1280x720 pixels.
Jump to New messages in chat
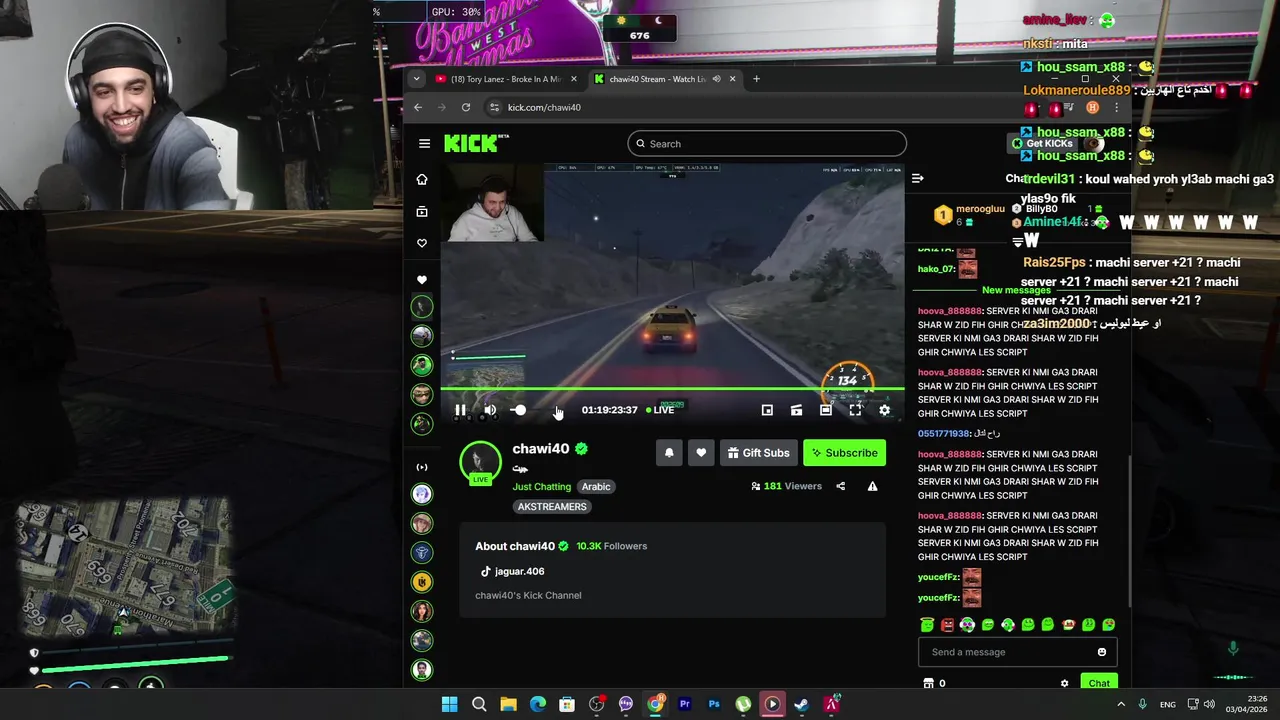(1016, 290)
